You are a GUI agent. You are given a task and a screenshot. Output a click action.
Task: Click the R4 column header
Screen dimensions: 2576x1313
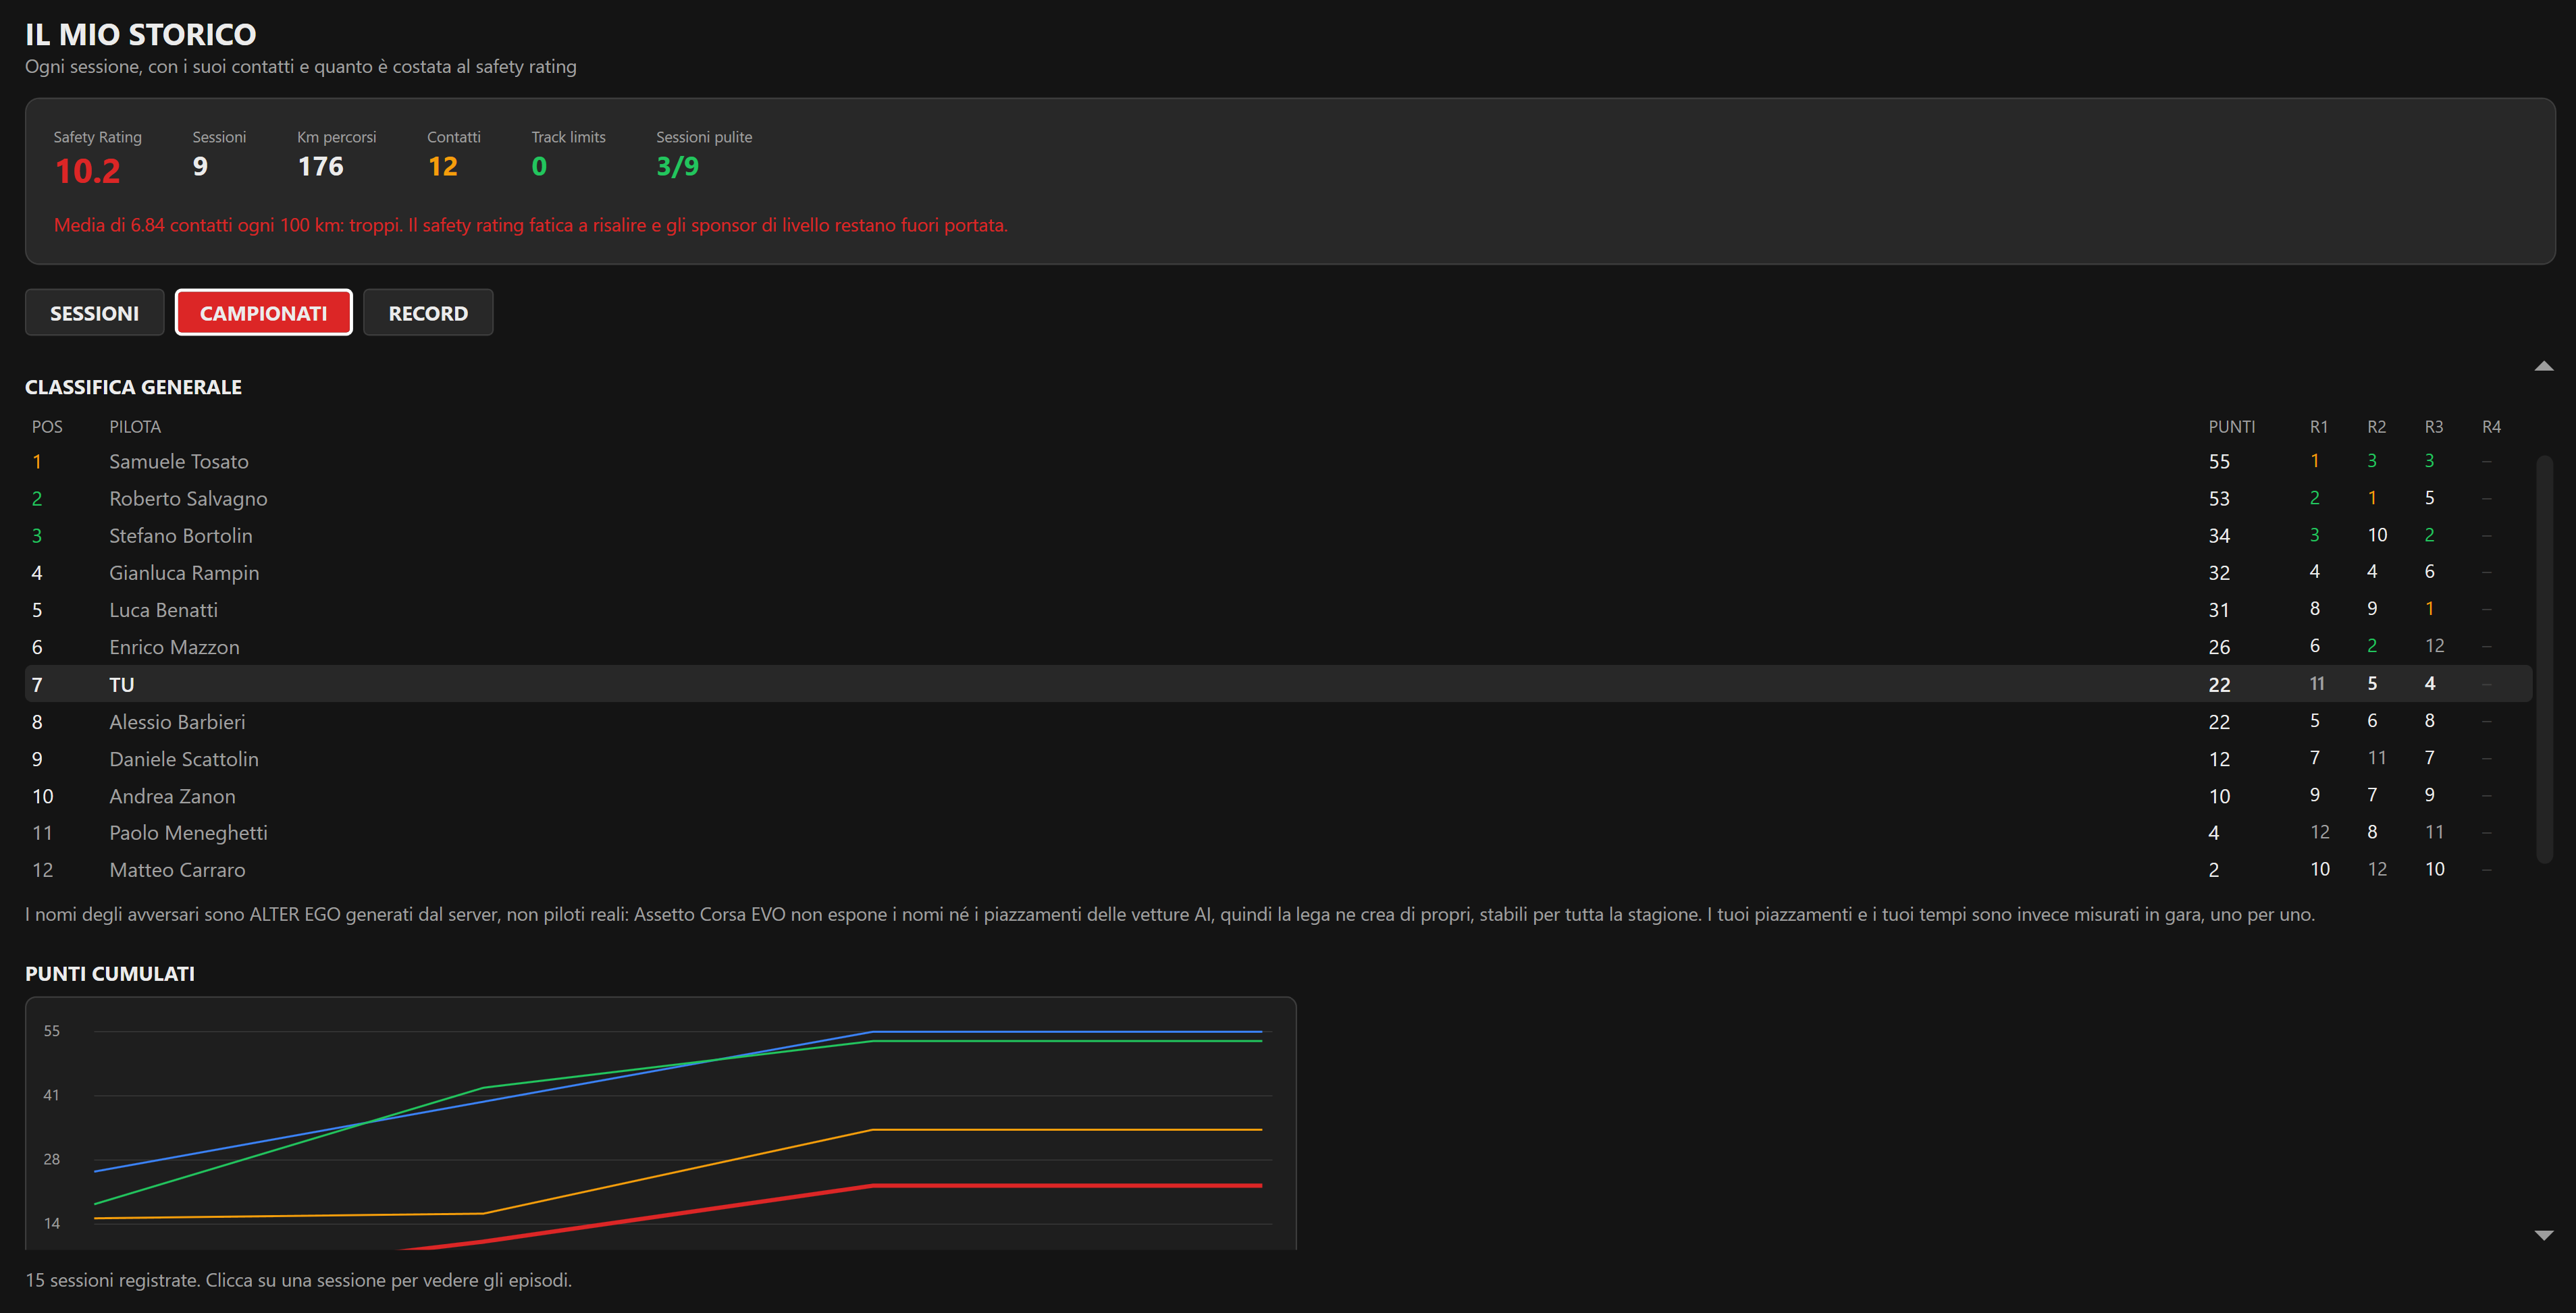click(x=2491, y=427)
